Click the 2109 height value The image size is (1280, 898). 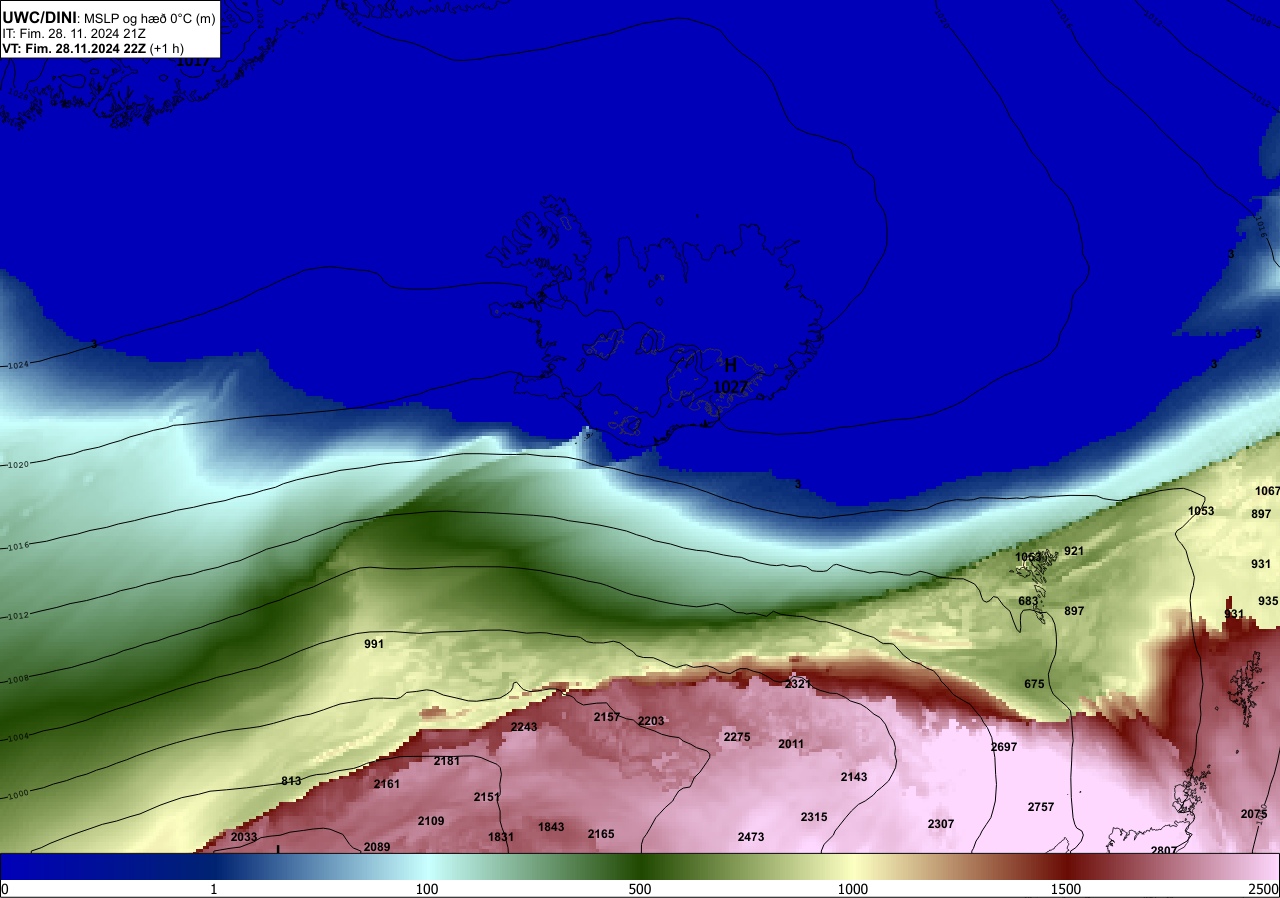click(431, 821)
